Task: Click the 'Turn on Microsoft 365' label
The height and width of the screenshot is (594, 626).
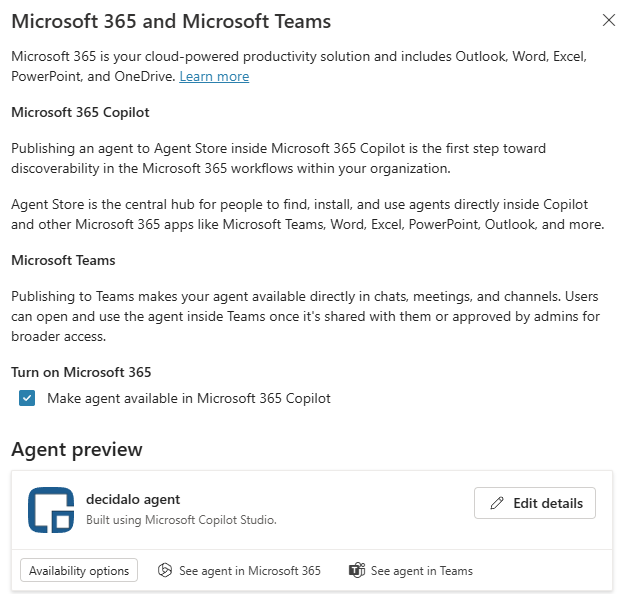Action: click(81, 372)
